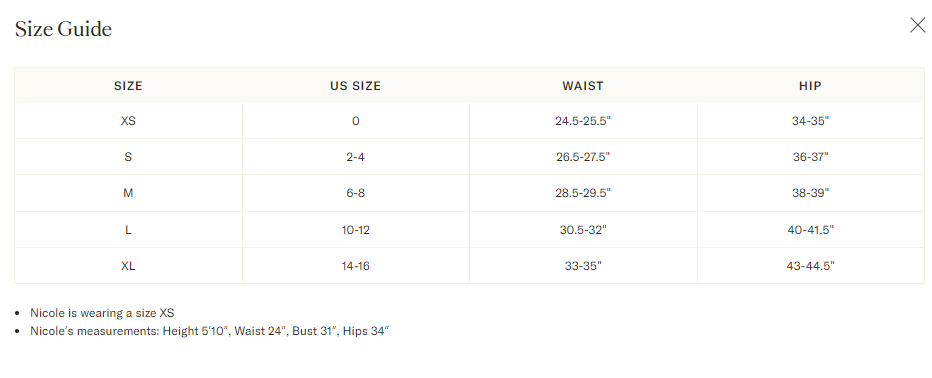Click the HIP column header
Viewport: 932px width, 378px height.
coord(810,86)
